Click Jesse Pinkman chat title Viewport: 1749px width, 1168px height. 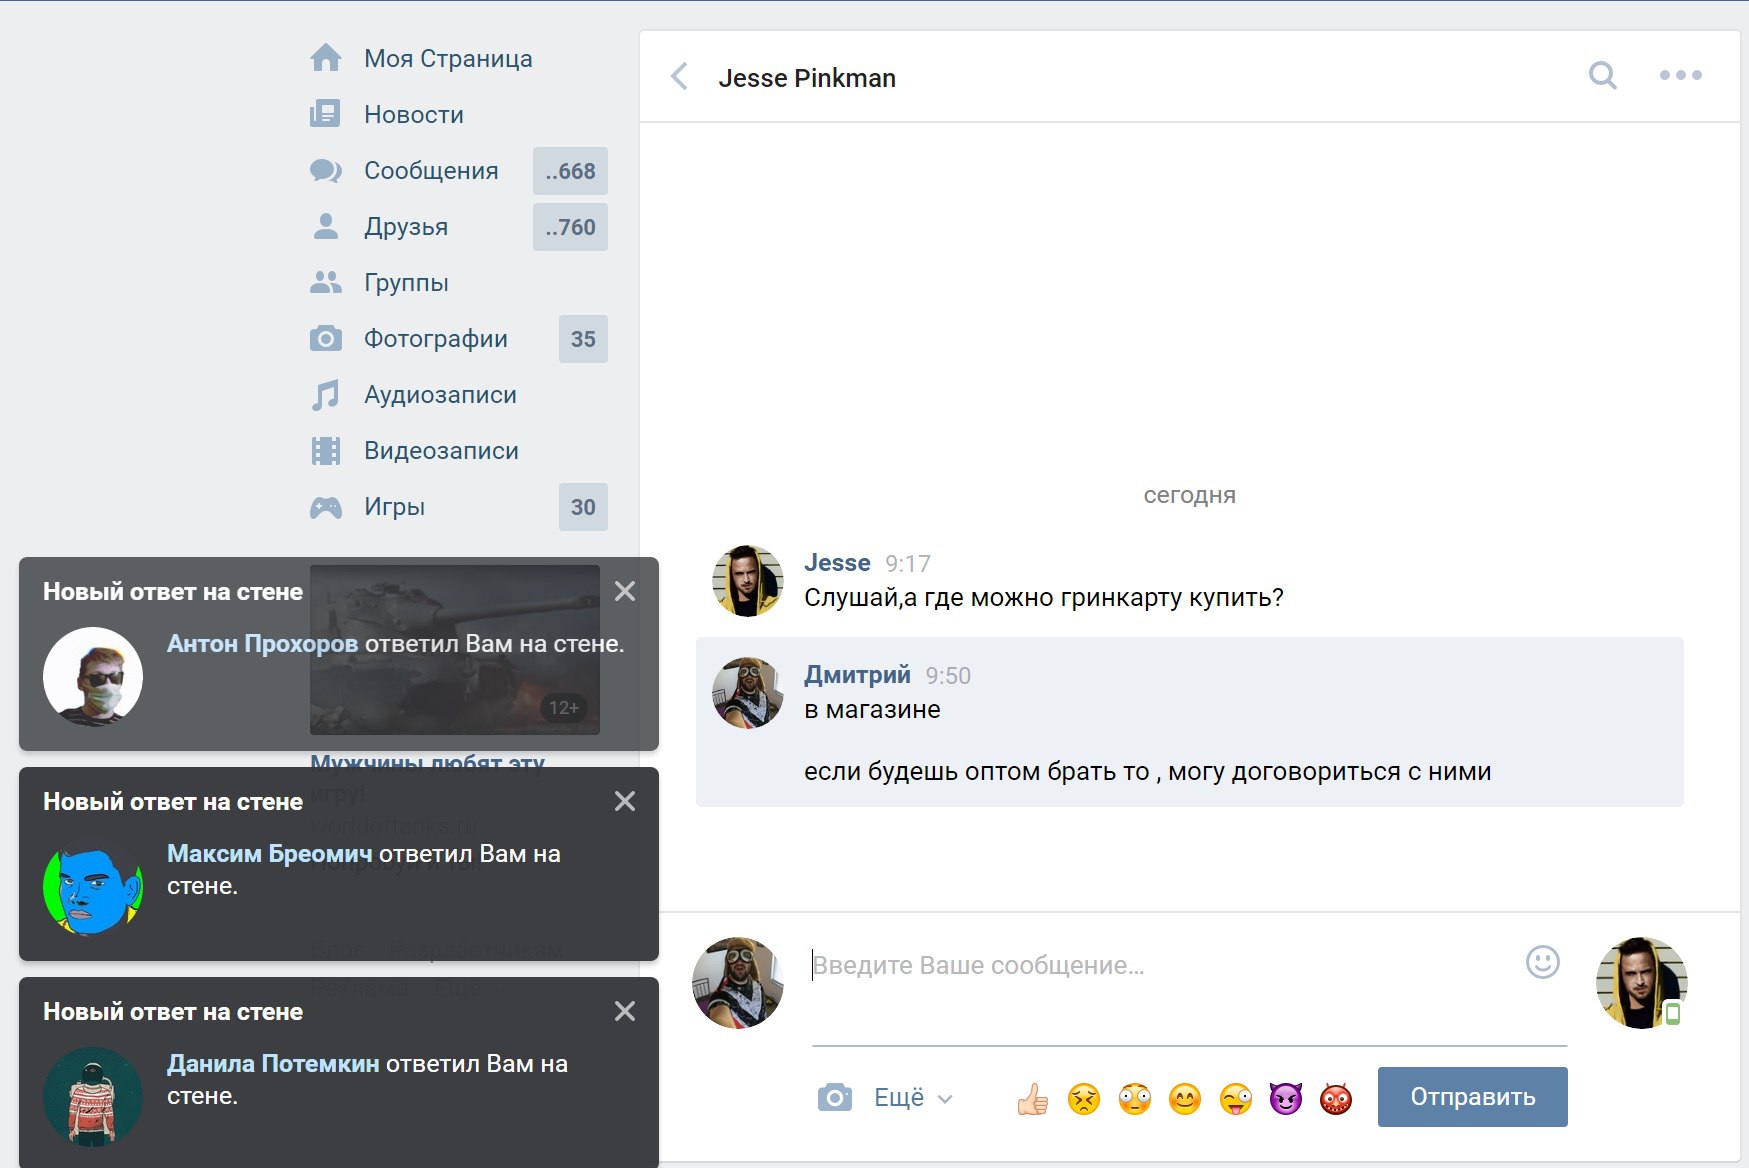(807, 78)
